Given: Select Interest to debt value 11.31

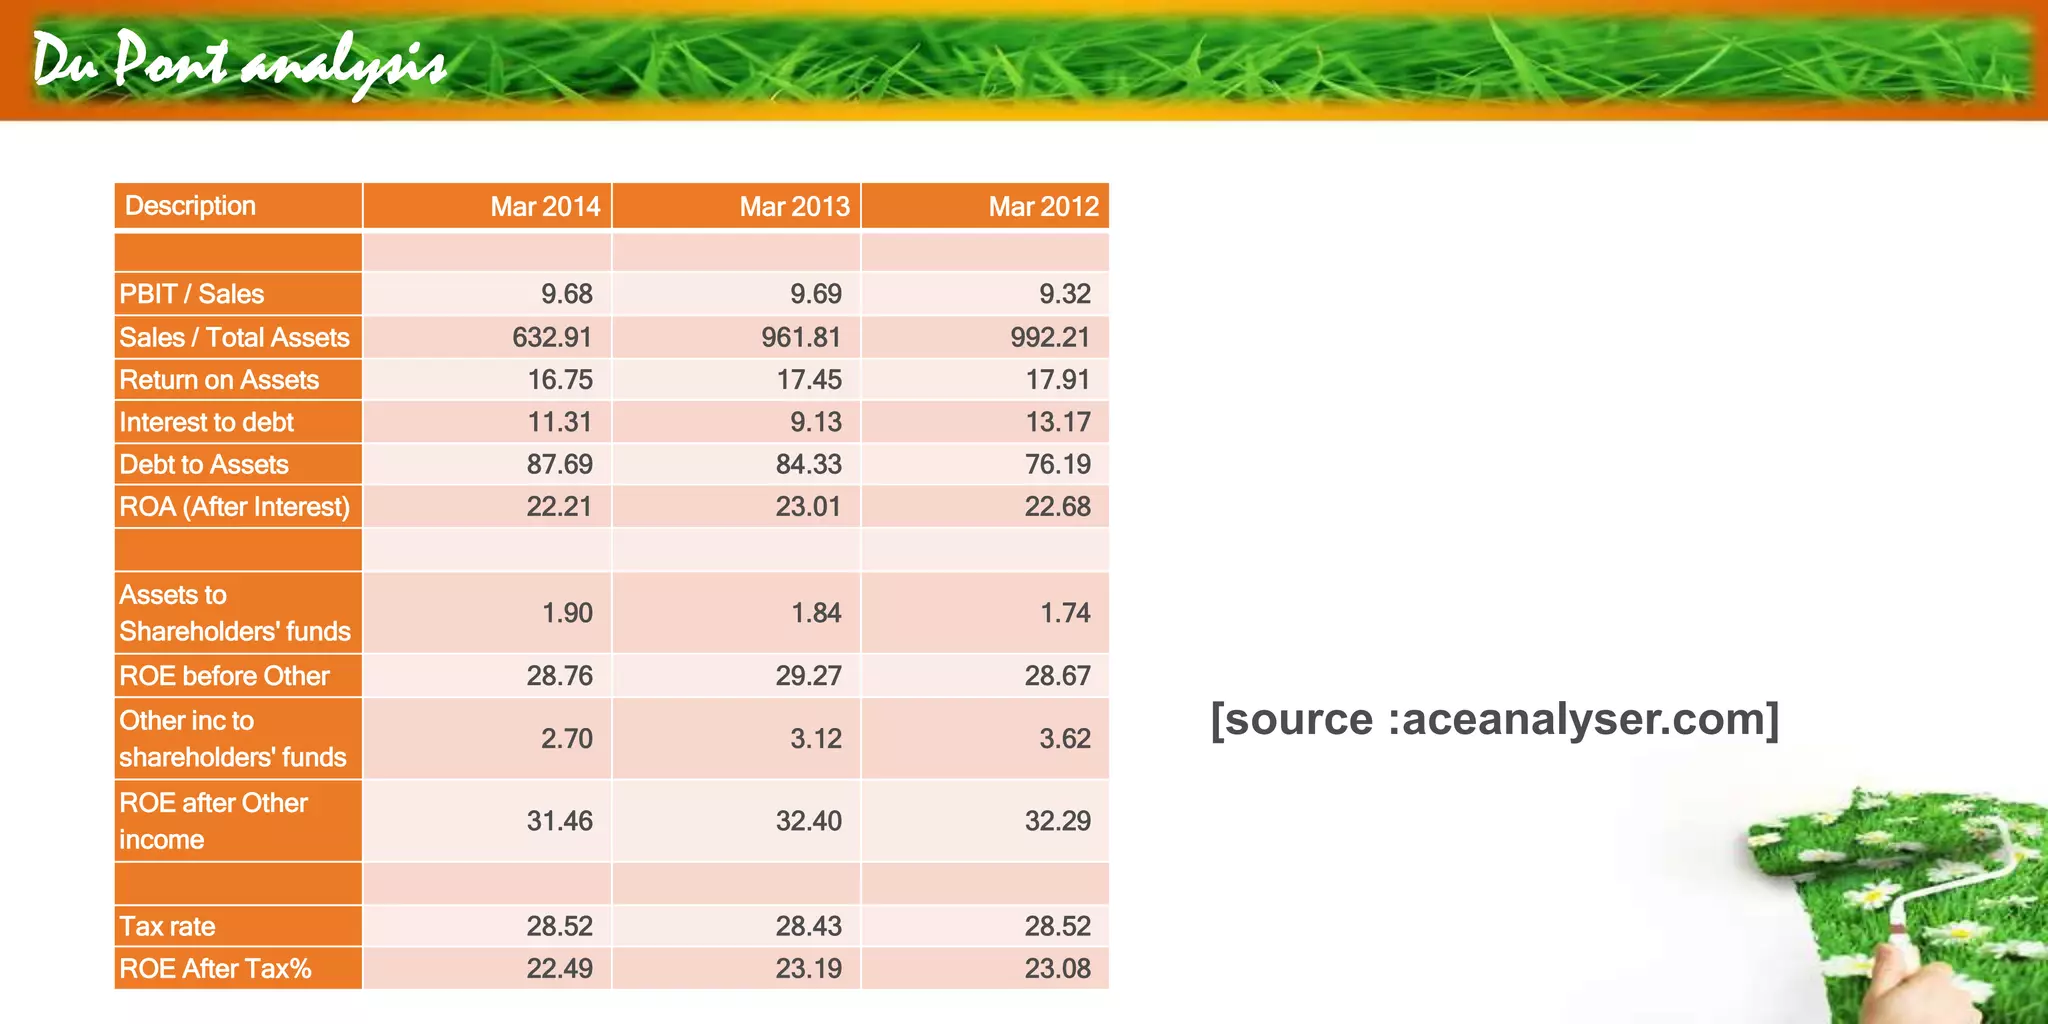Looking at the screenshot, I should [560, 422].
